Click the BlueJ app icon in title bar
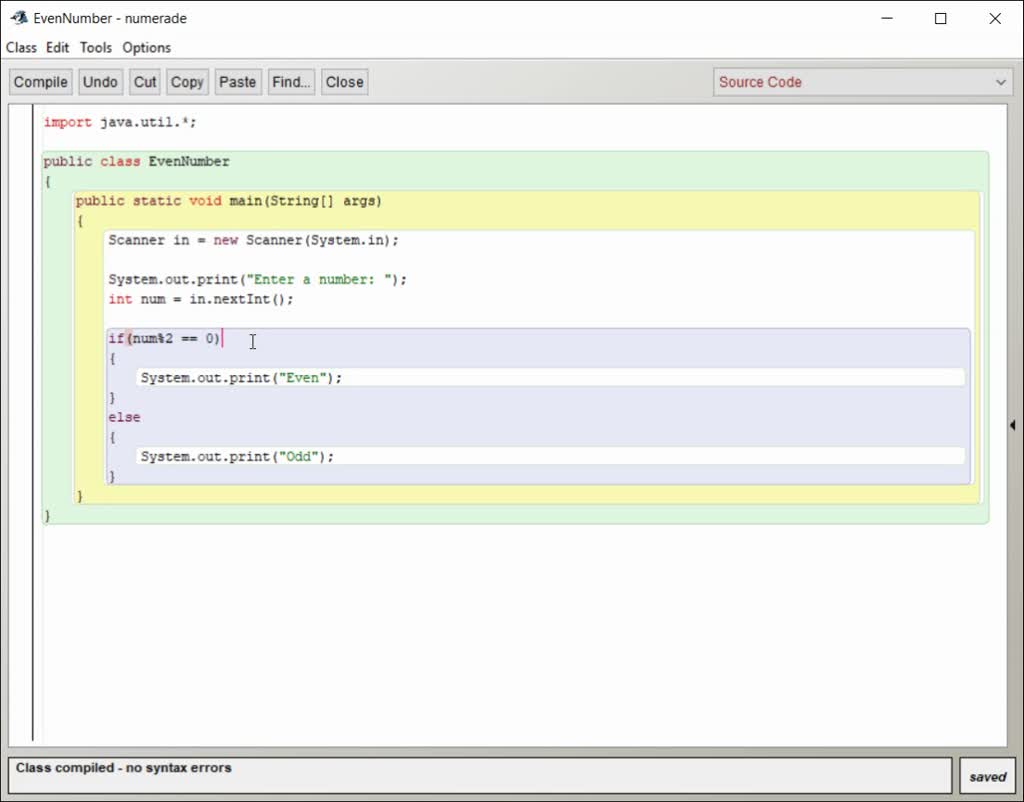The image size is (1024, 802). tap(19, 18)
